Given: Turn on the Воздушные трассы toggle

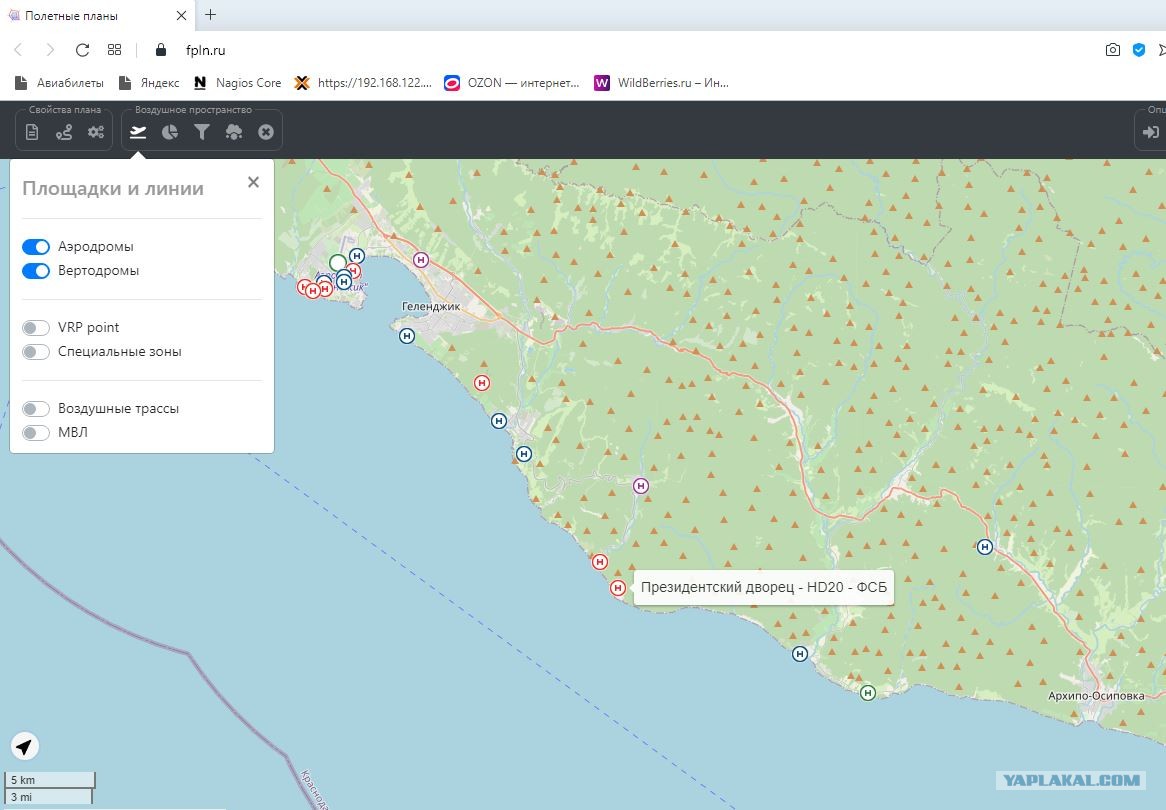Looking at the screenshot, I should pyautogui.click(x=36, y=409).
